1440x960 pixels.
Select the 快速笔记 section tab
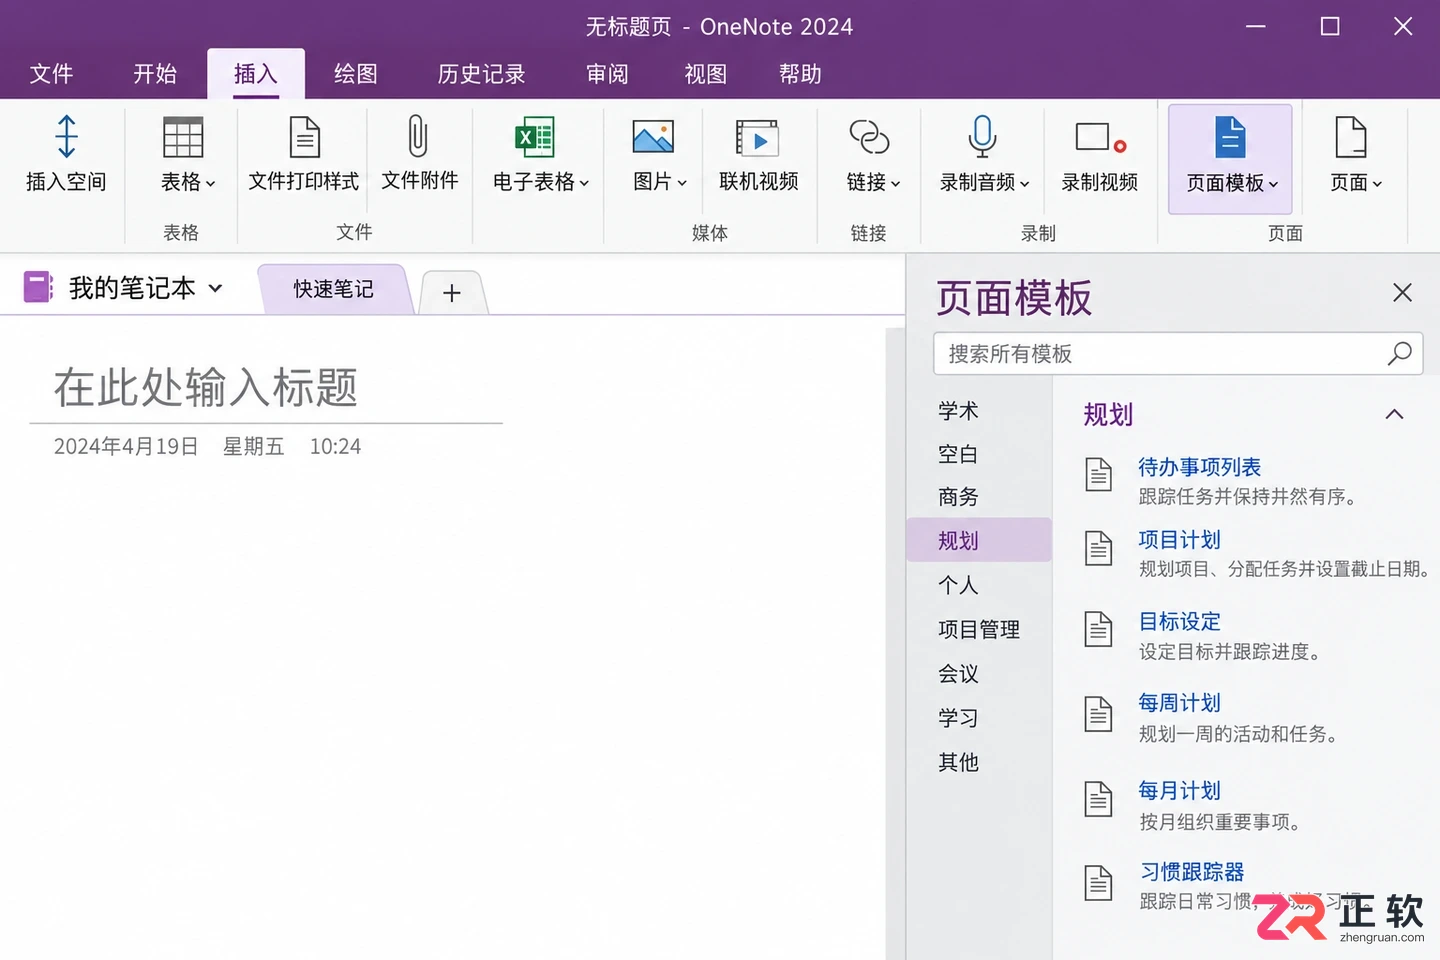tap(334, 289)
